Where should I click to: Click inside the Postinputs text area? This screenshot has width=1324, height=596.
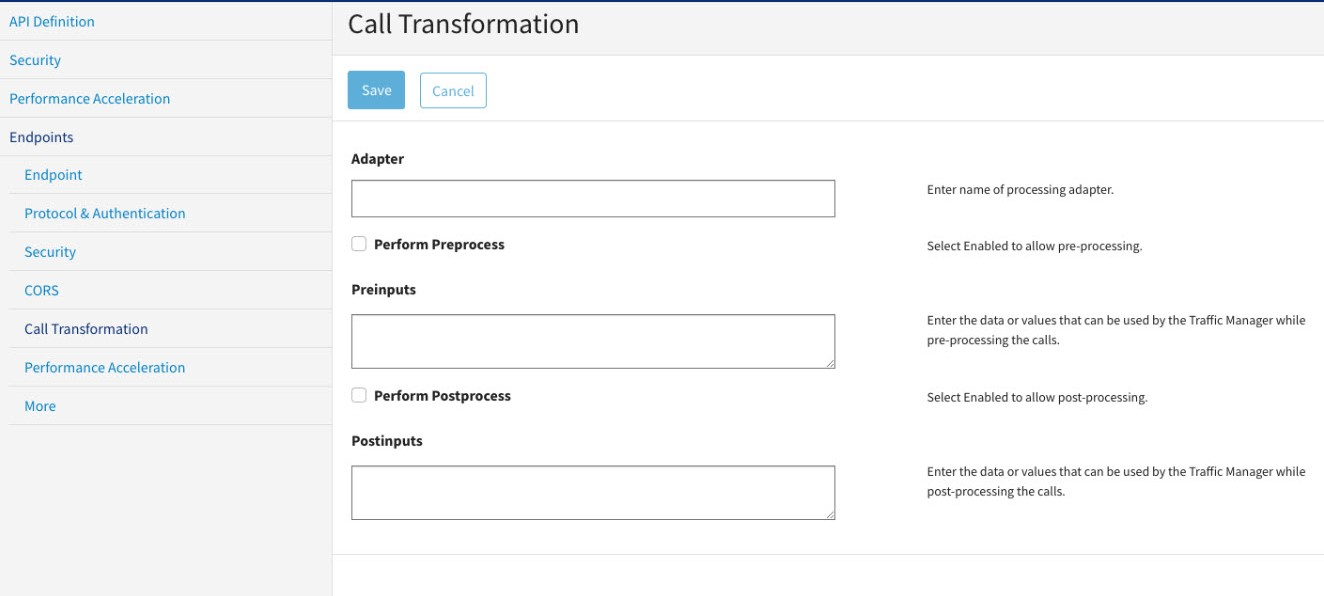tap(592, 492)
